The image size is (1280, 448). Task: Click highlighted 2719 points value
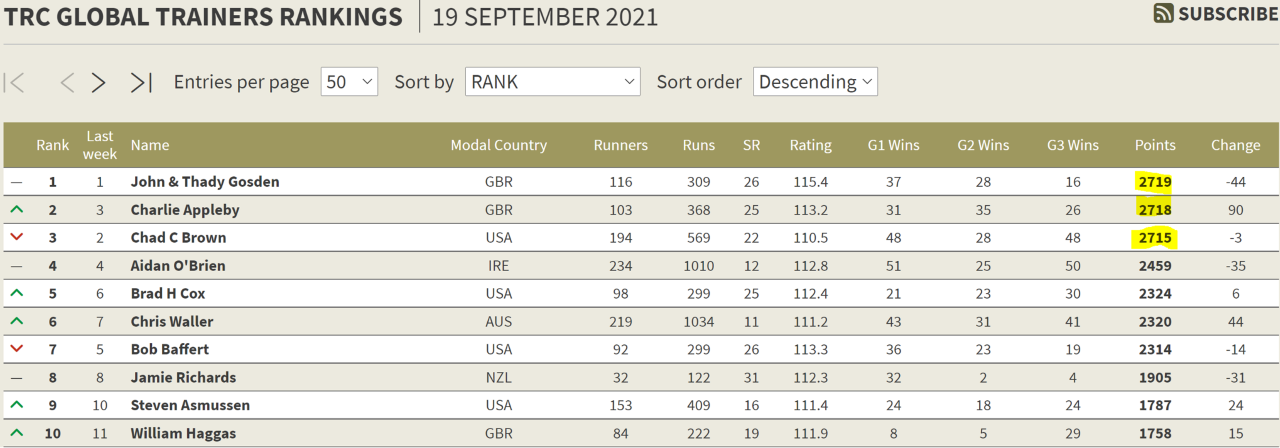point(1154,182)
